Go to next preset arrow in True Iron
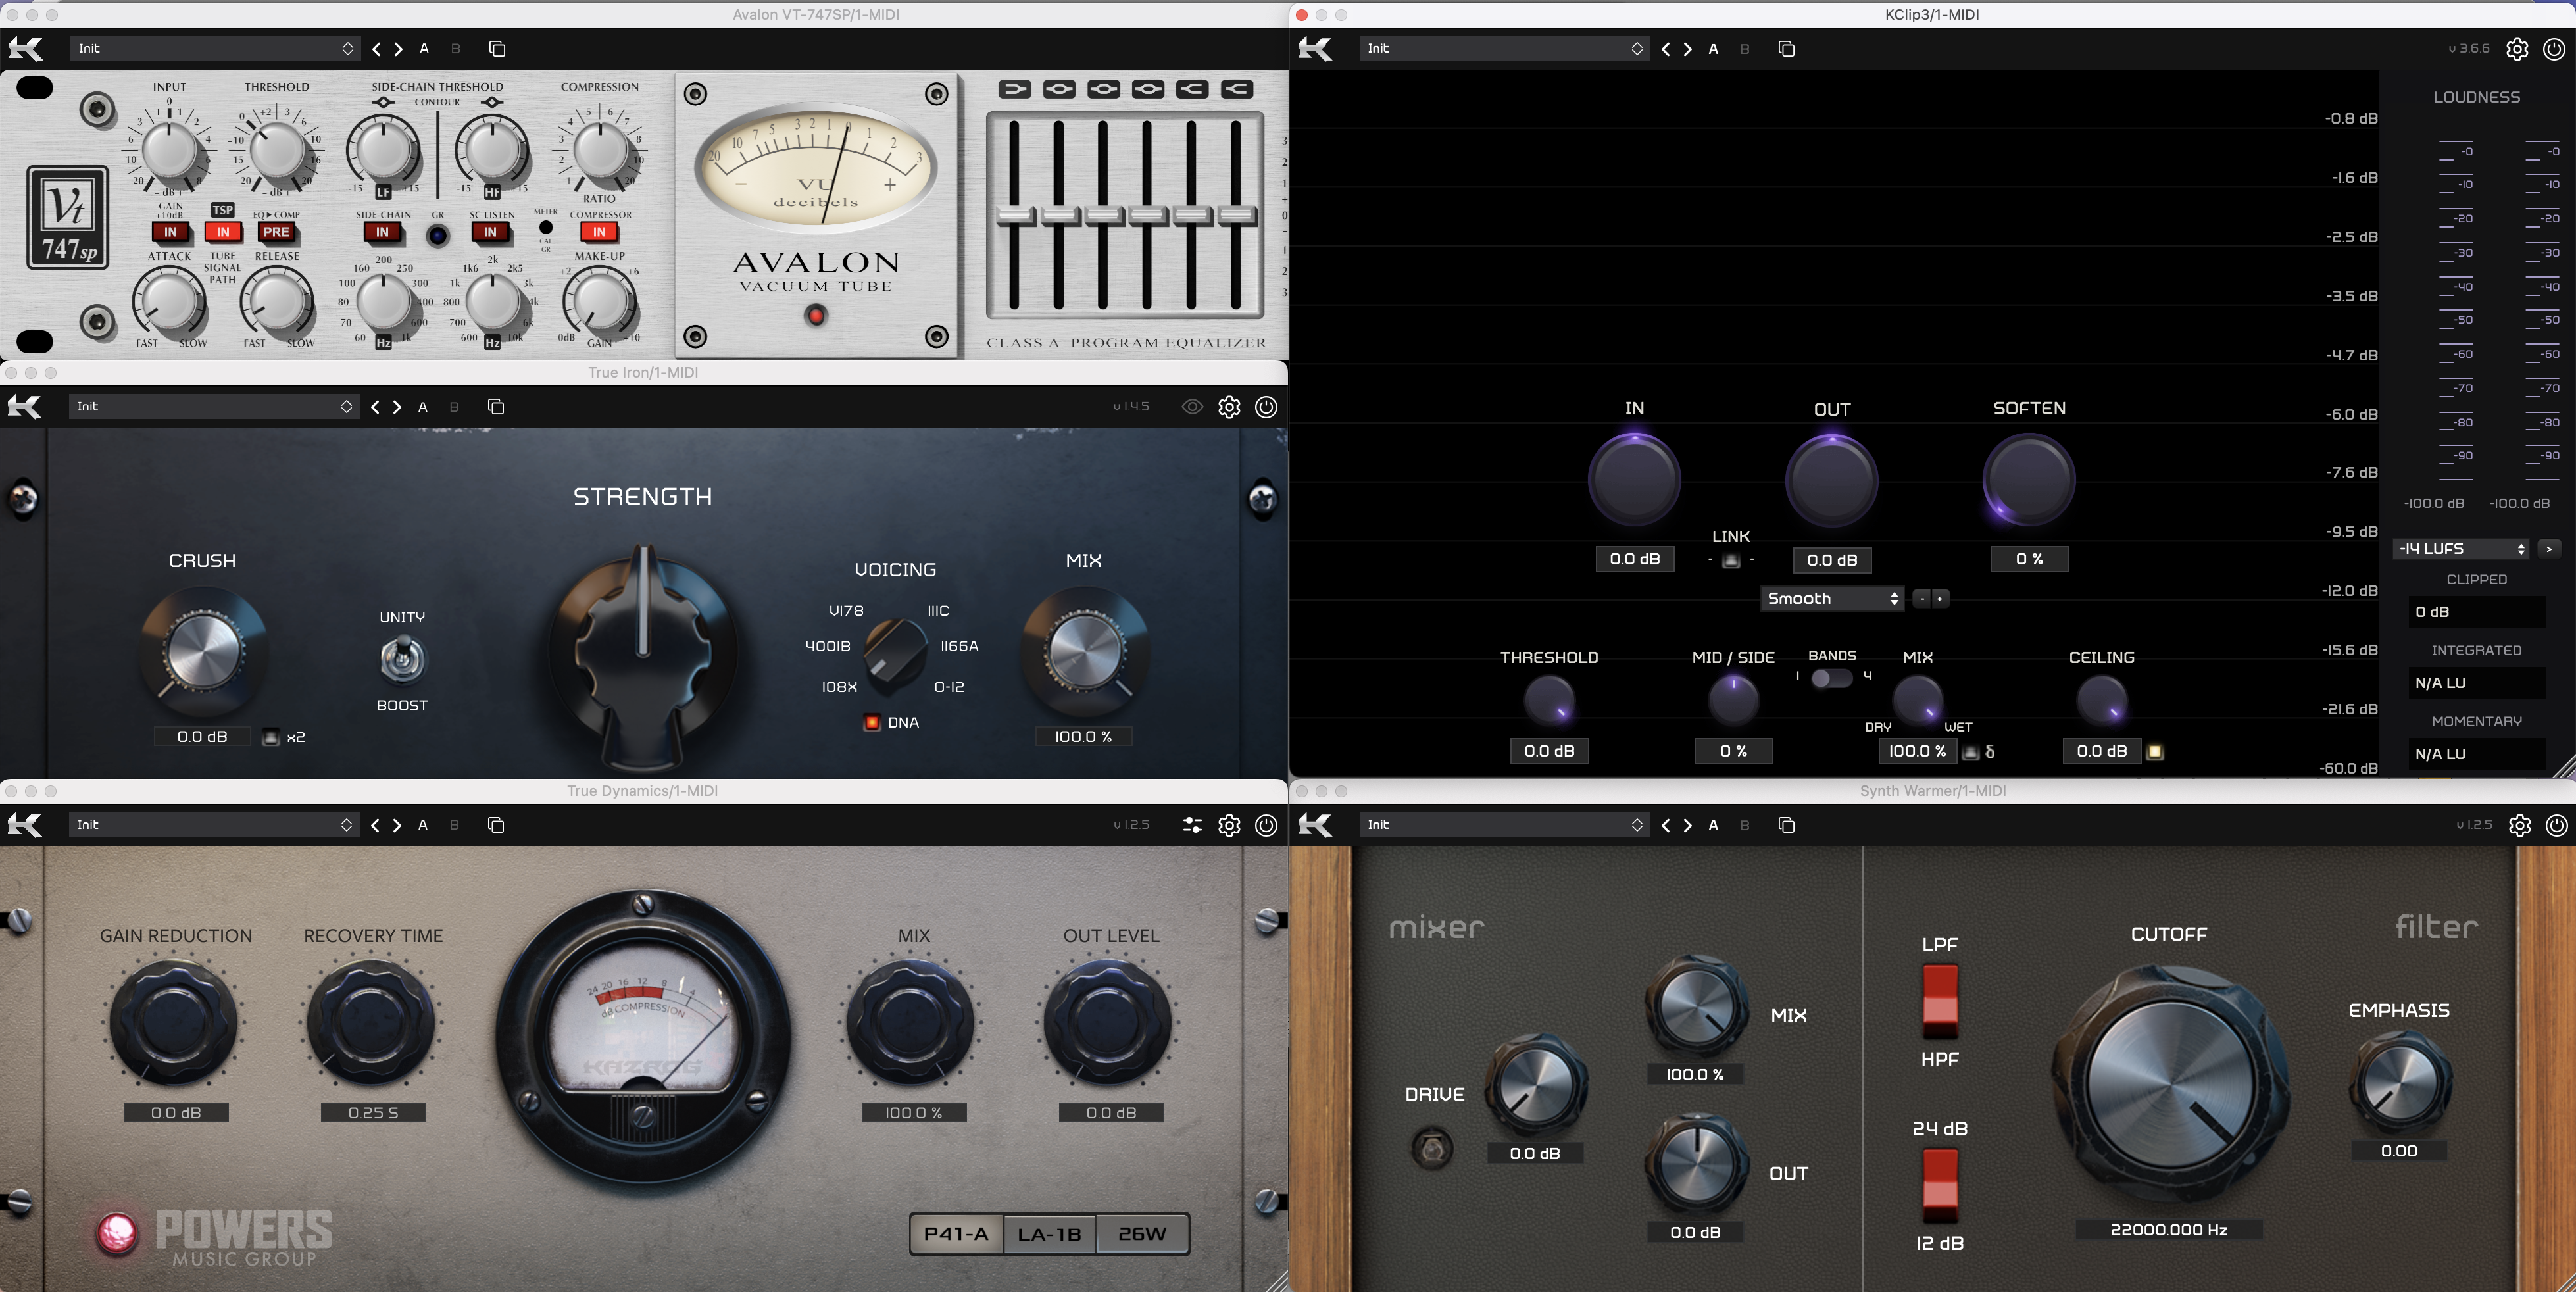2576x1292 pixels. [x=397, y=407]
